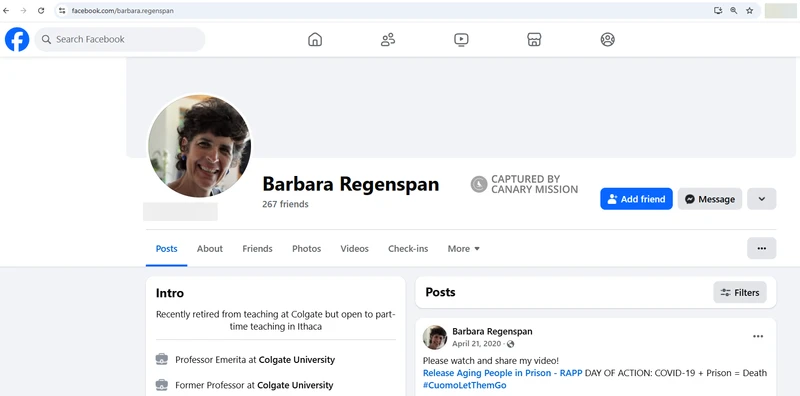Click the browser address bar URL
This screenshot has height=396, width=800.
click(122, 10)
